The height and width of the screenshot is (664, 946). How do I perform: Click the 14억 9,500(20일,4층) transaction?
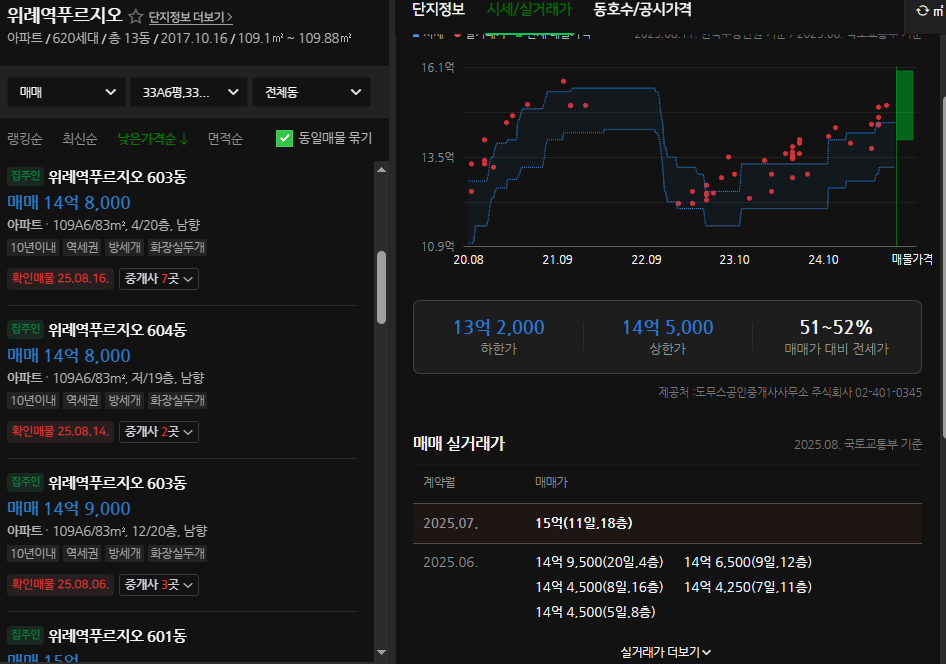pyautogui.click(x=599, y=562)
